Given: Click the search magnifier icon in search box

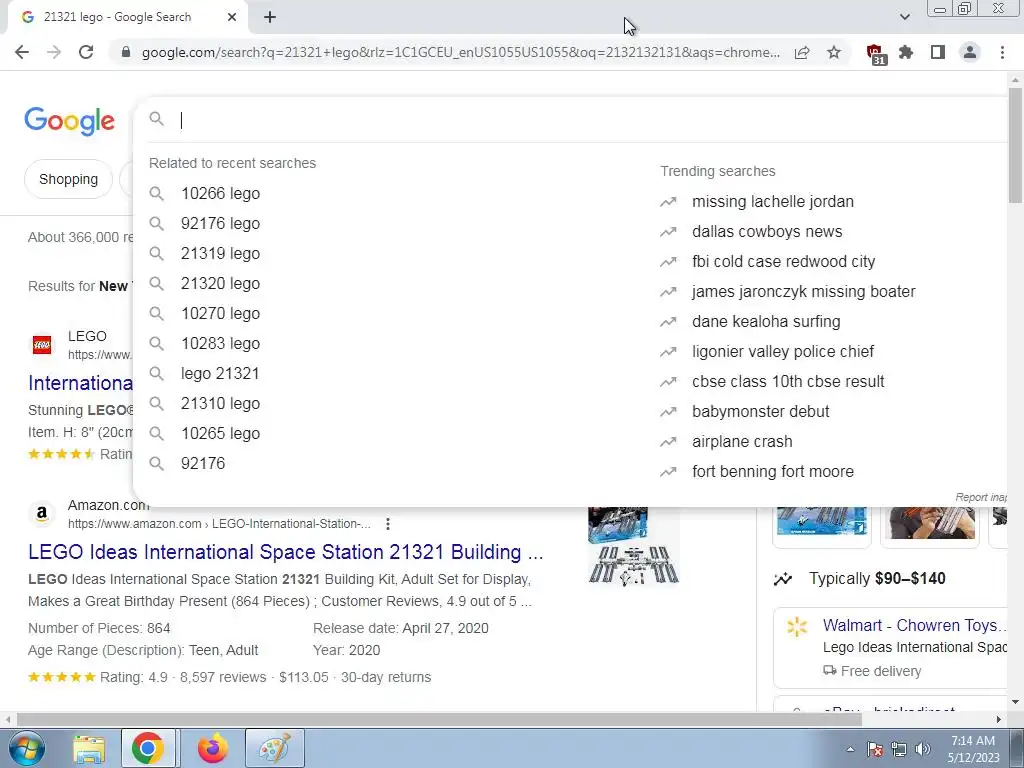Looking at the screenshot, I should (156, 119).
